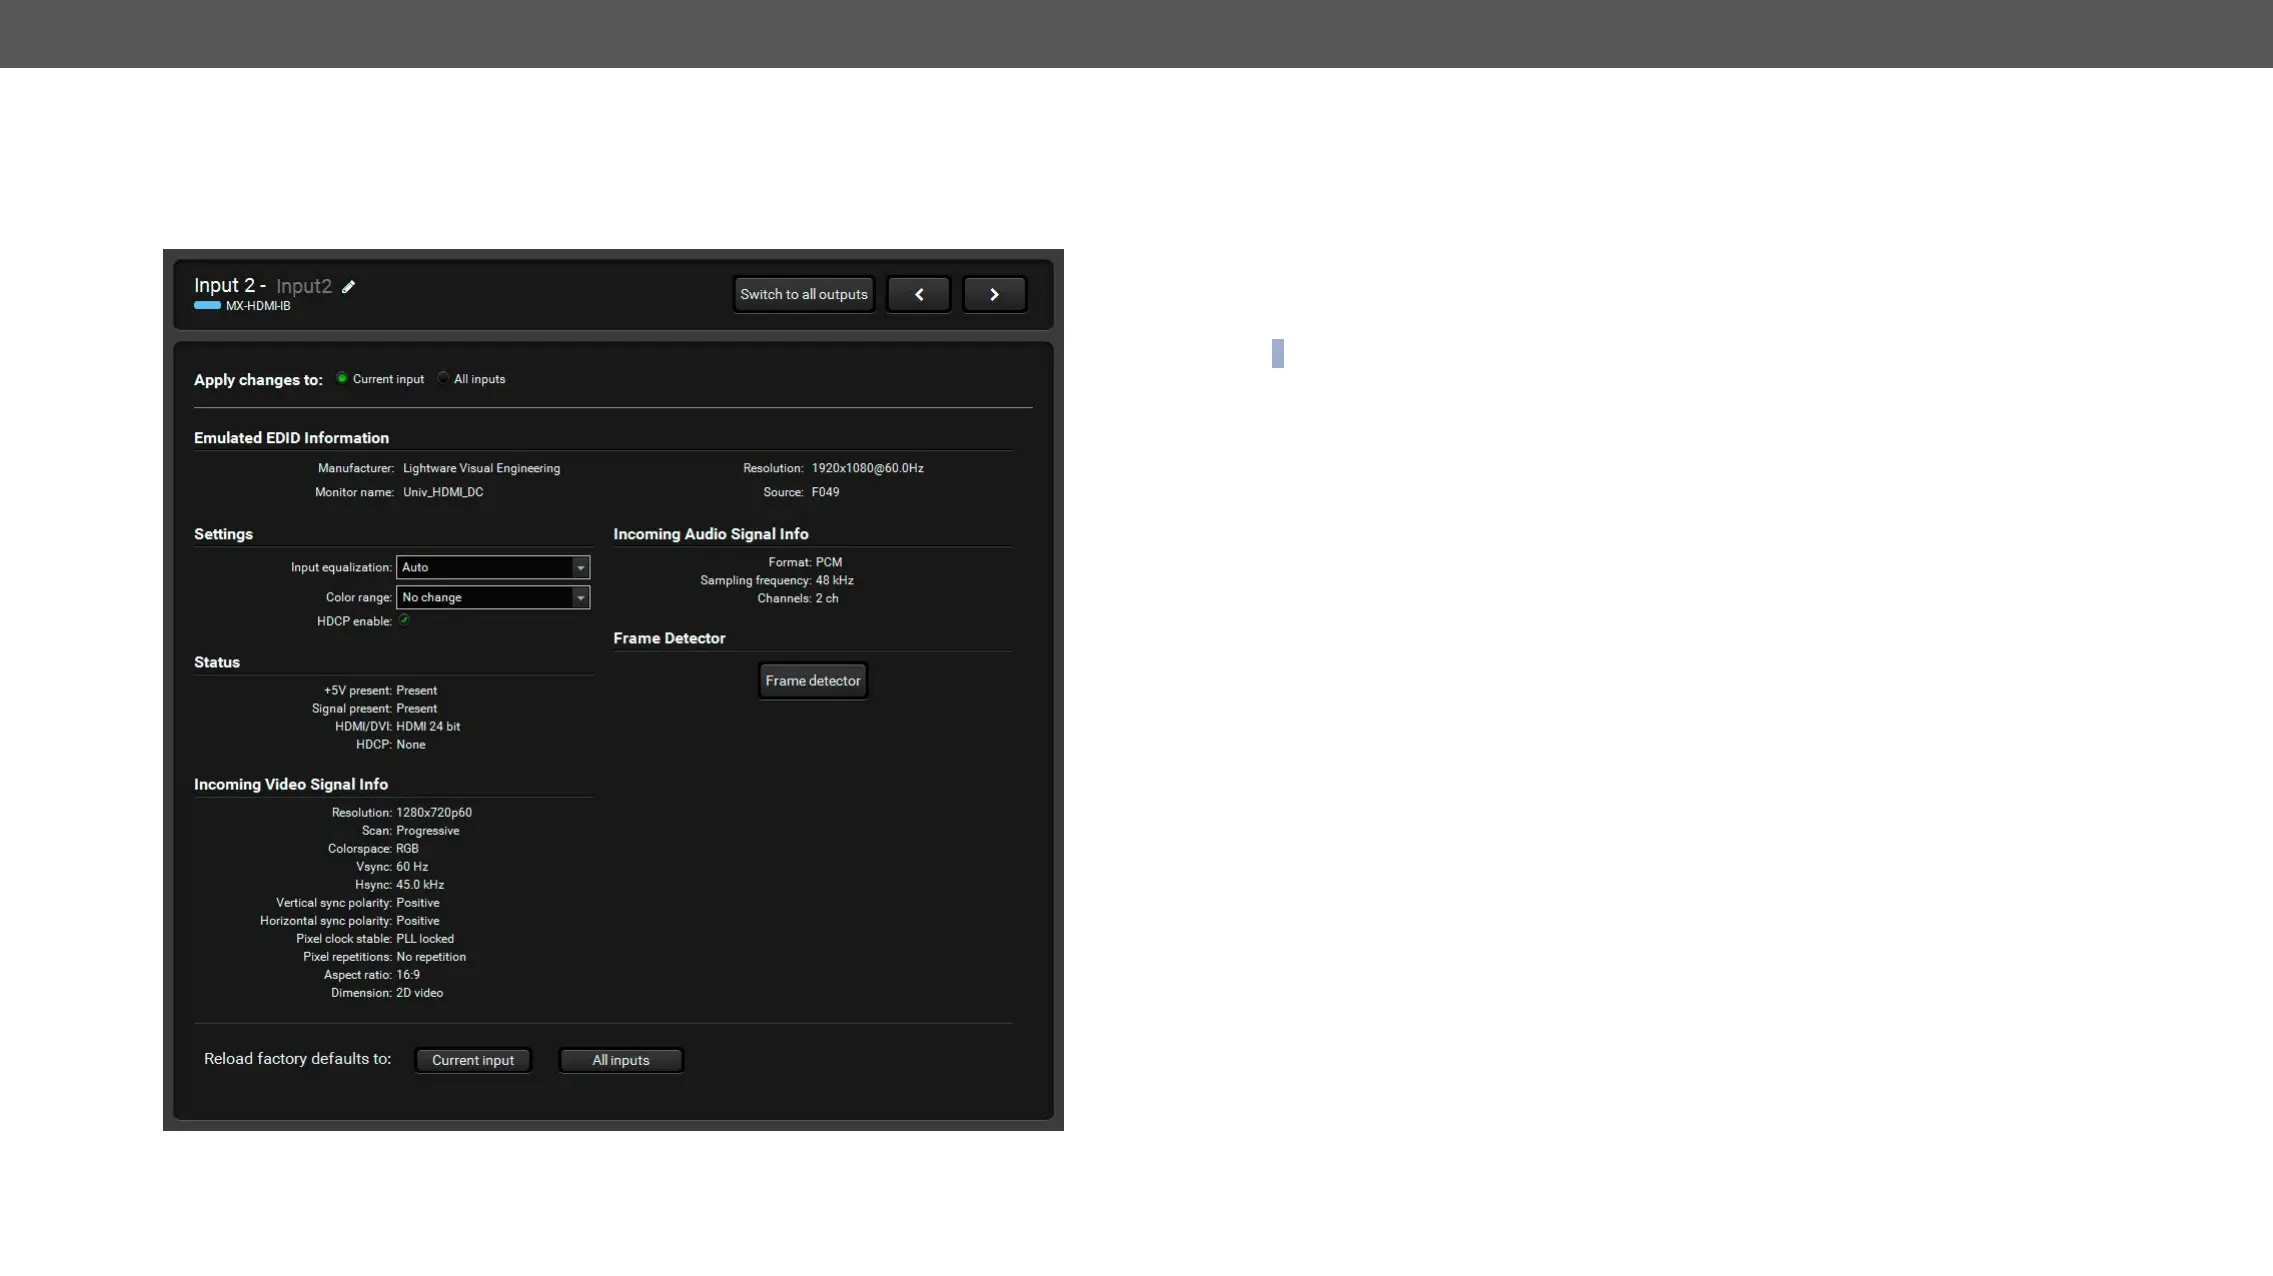Click the pencil icon to rename Input2

pyautogui.click(x=349, y=287)
